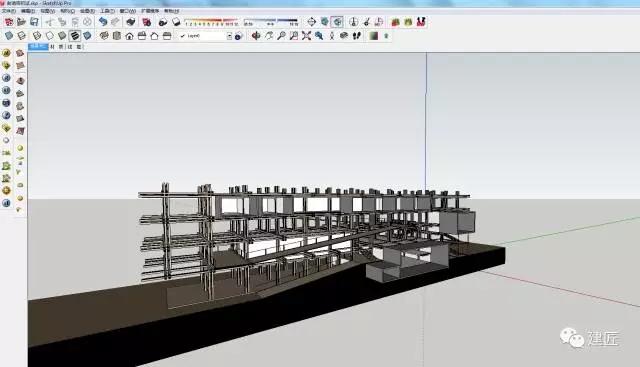Select the Position Camera person icon
Viewport: 640px width, 367px height.
click(x=332, y=36)
